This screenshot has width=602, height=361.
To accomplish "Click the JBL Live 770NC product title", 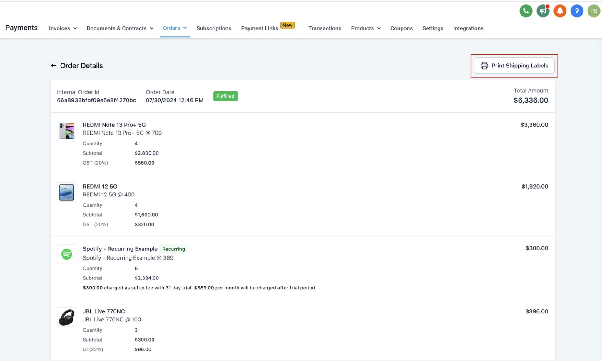I will pyautogui.click(x=104, y=311).
